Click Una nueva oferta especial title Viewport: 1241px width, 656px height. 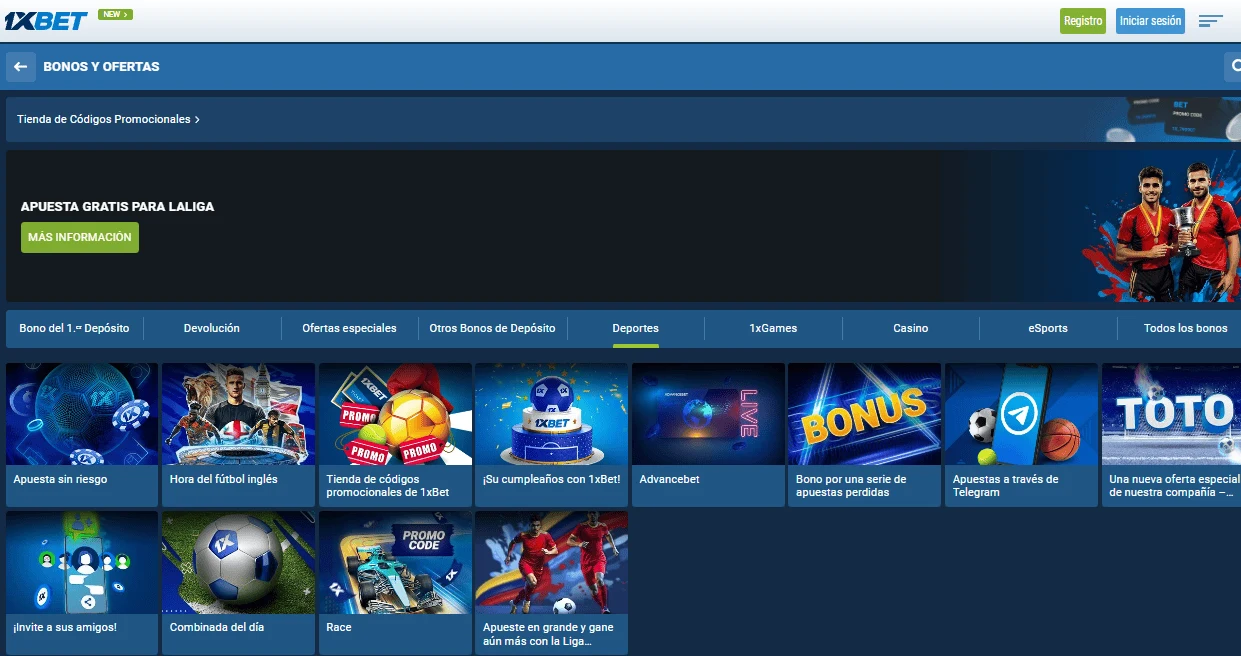pyautogui.click(x=1174, y=486)
